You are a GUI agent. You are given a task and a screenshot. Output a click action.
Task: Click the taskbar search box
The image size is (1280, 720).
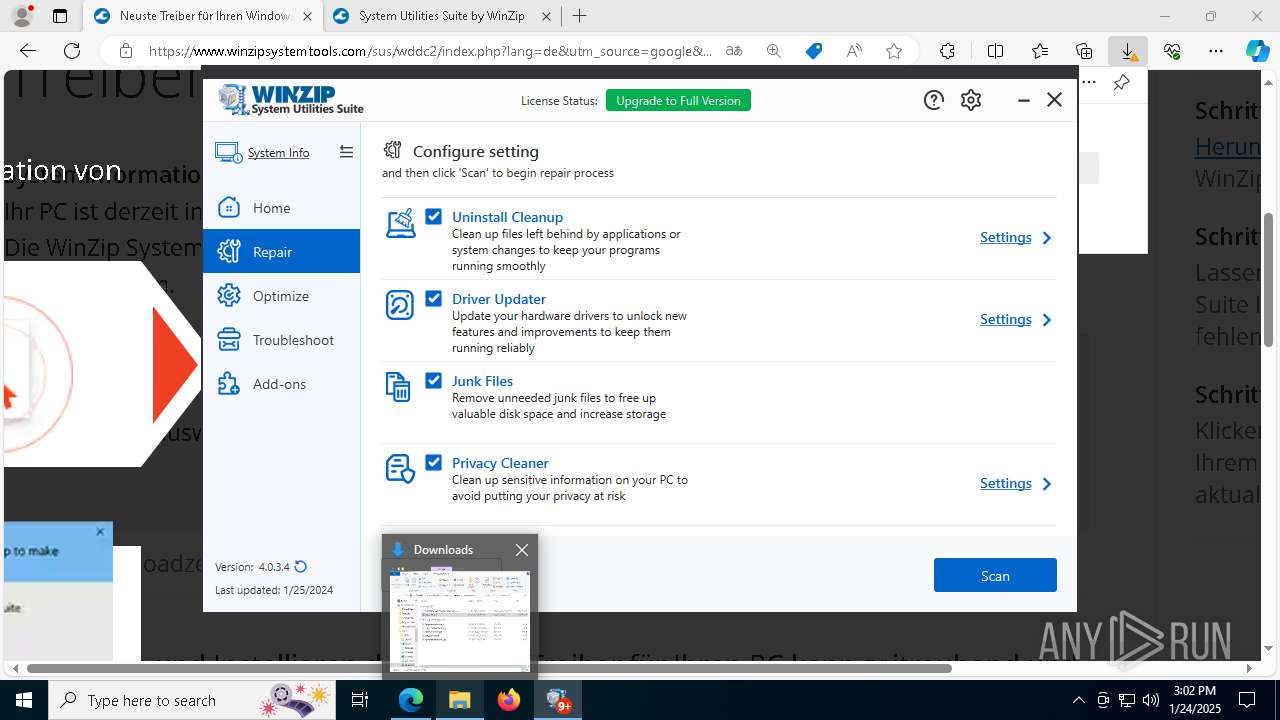(x=192, y=700)
